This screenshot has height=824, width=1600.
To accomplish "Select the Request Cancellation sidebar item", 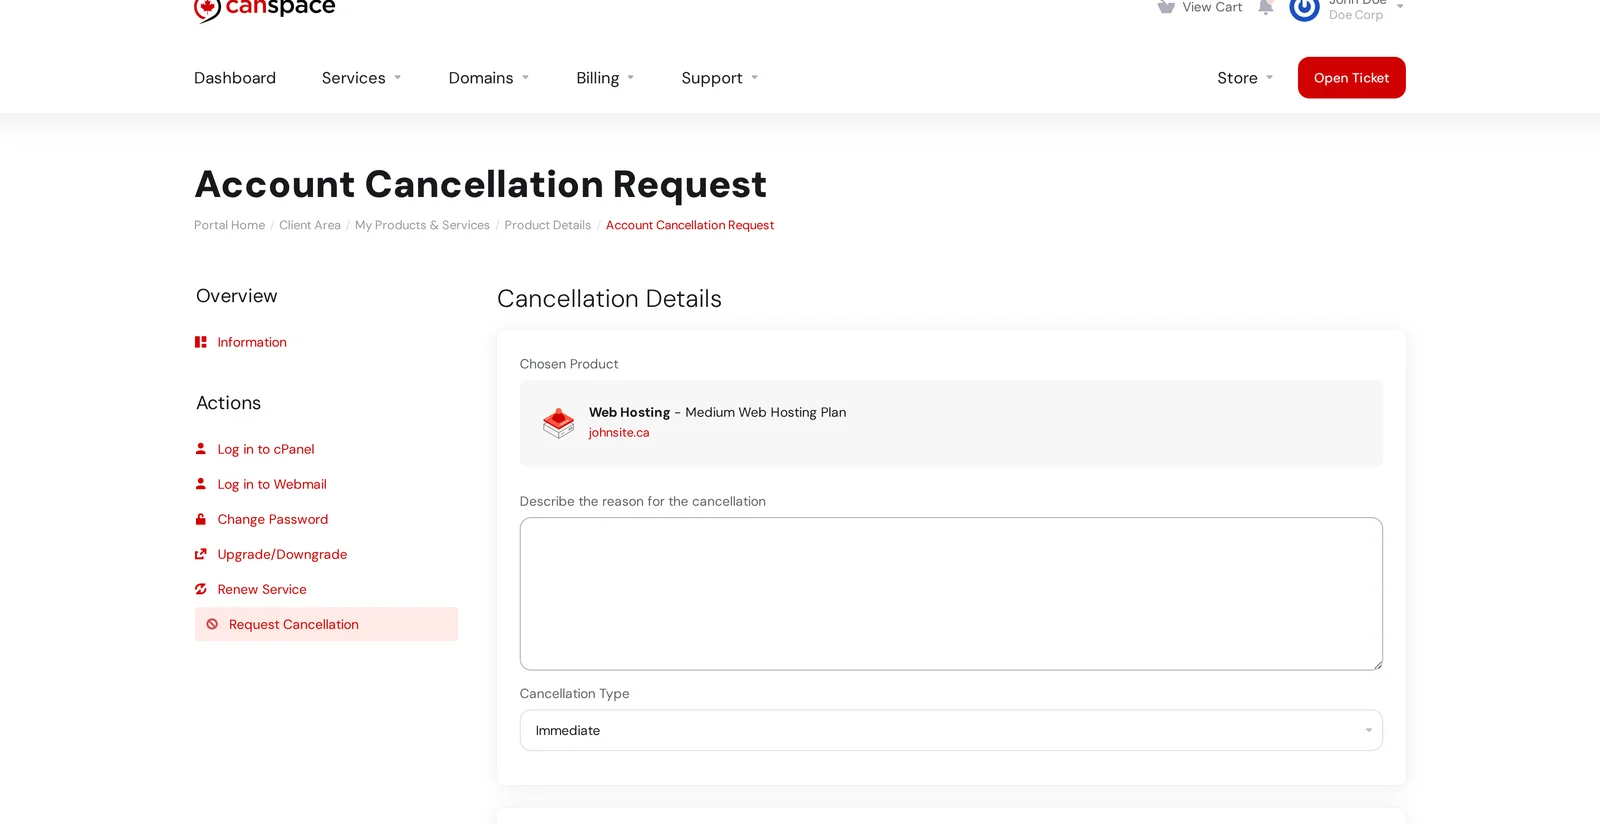I will point(326,624).
